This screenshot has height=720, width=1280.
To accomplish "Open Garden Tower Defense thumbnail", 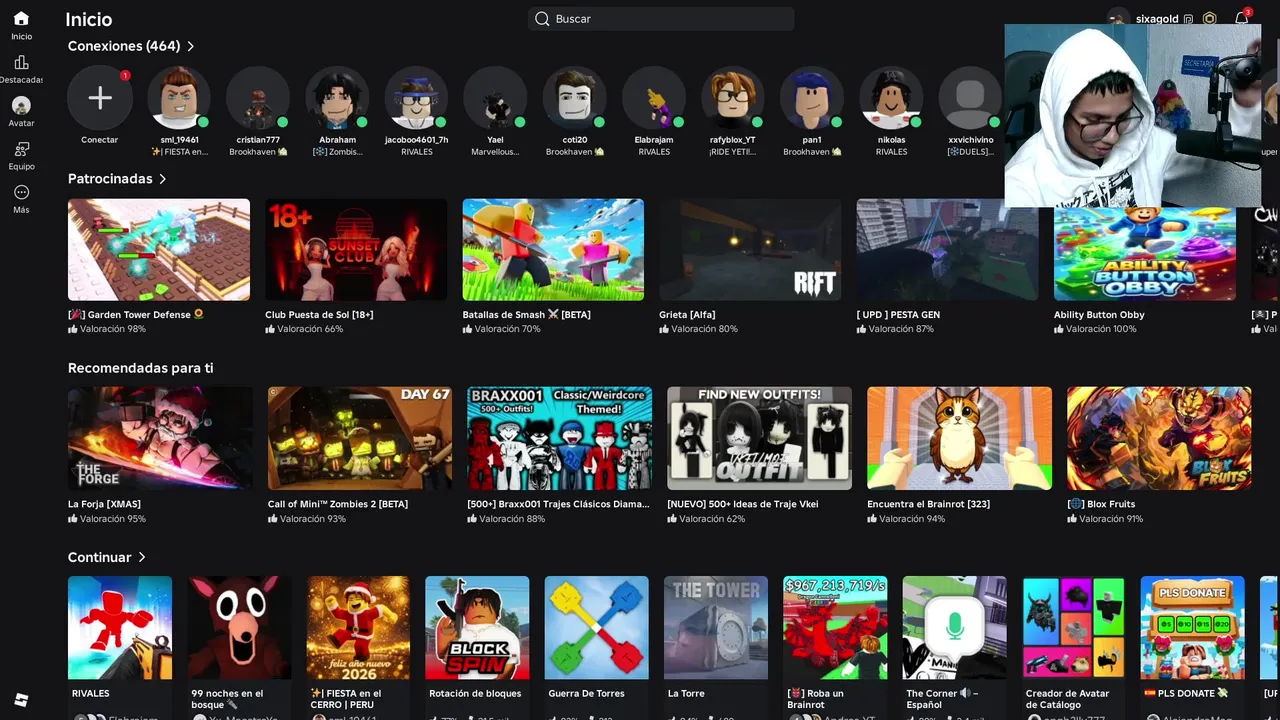I will pos(159,249).
